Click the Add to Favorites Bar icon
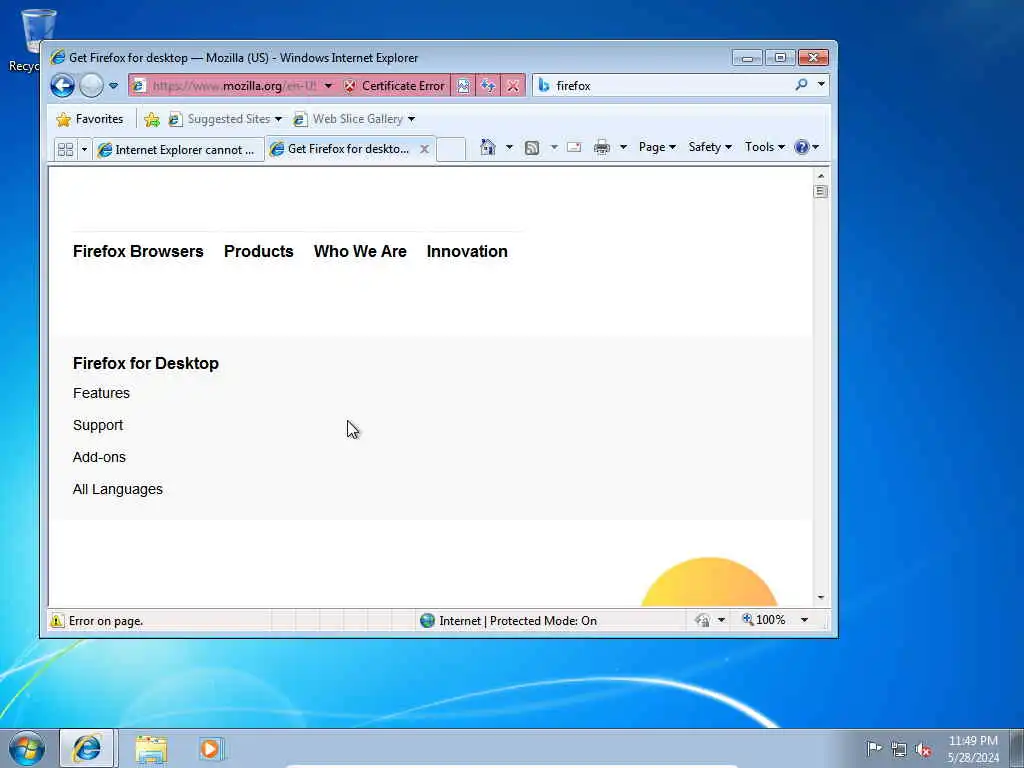Image resolution: width=1024 pixels, height=768 pixels. click(x=152, y=119)
